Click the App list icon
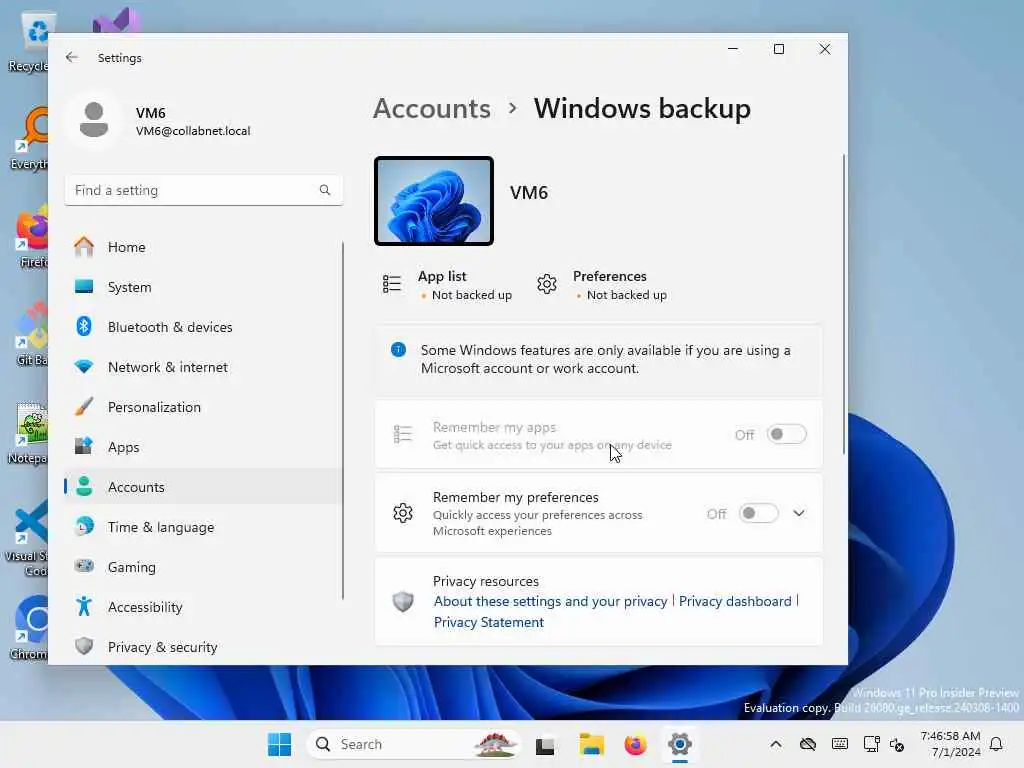 (x=392, y=284)
